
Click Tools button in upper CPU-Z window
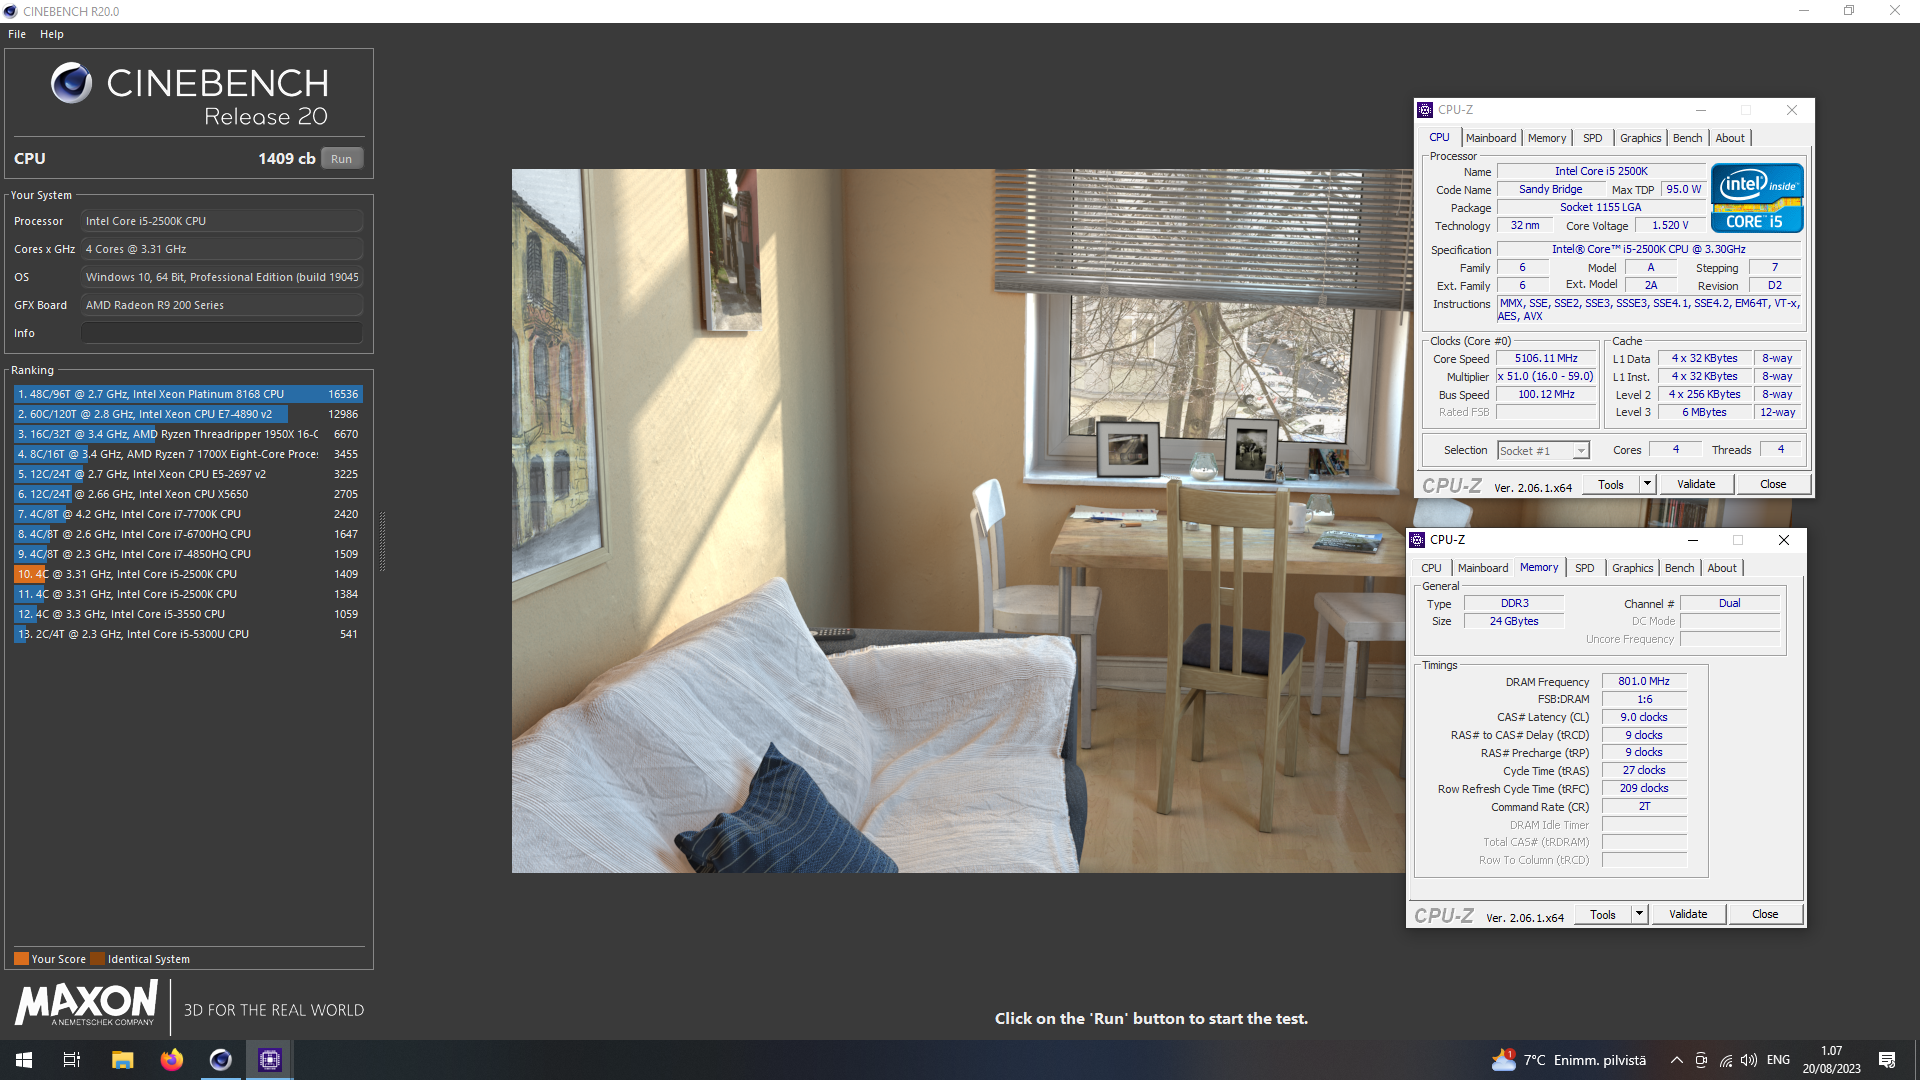(x=1610, y=484)
